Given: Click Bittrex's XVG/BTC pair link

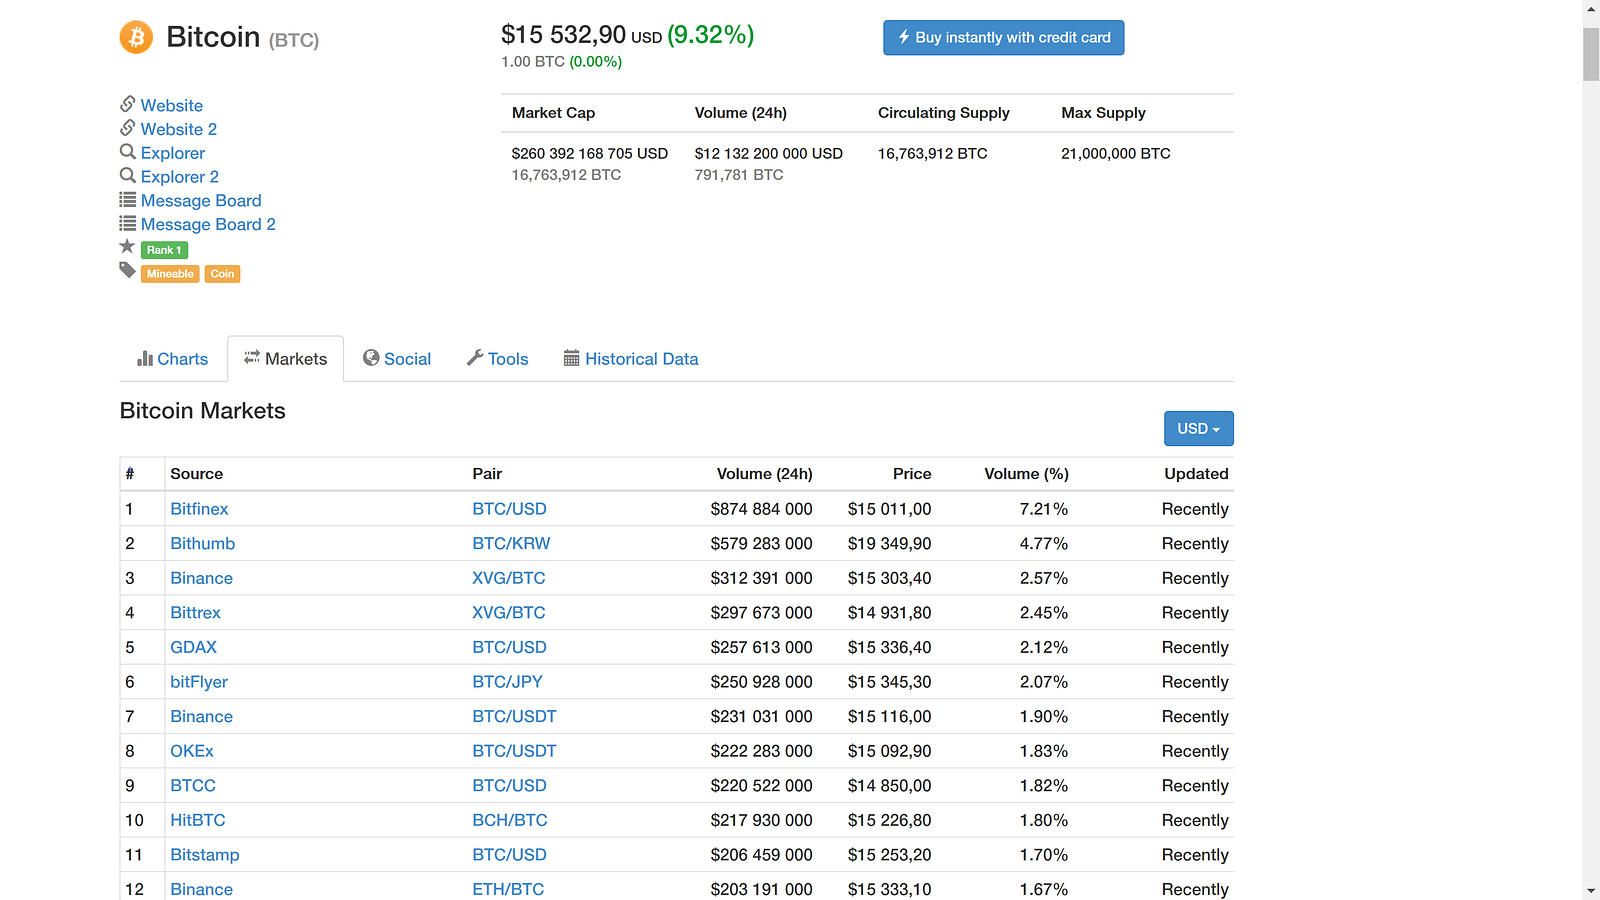Looking at the screenshot, I should (x=509, y=613).
